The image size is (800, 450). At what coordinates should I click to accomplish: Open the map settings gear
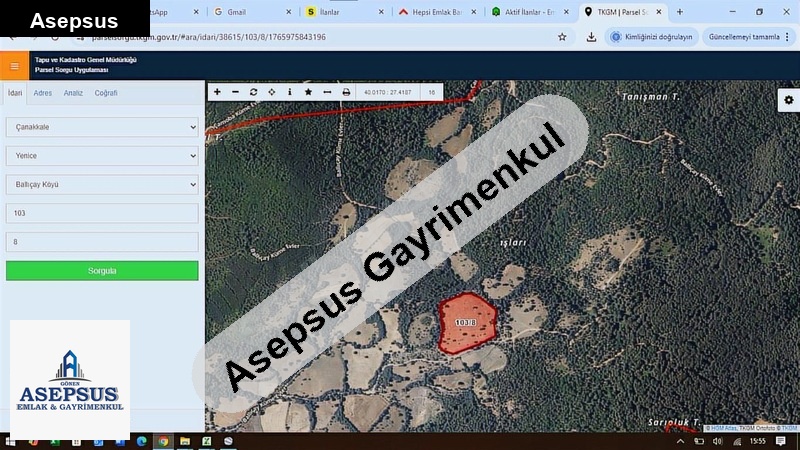click(x=788, y=100)
